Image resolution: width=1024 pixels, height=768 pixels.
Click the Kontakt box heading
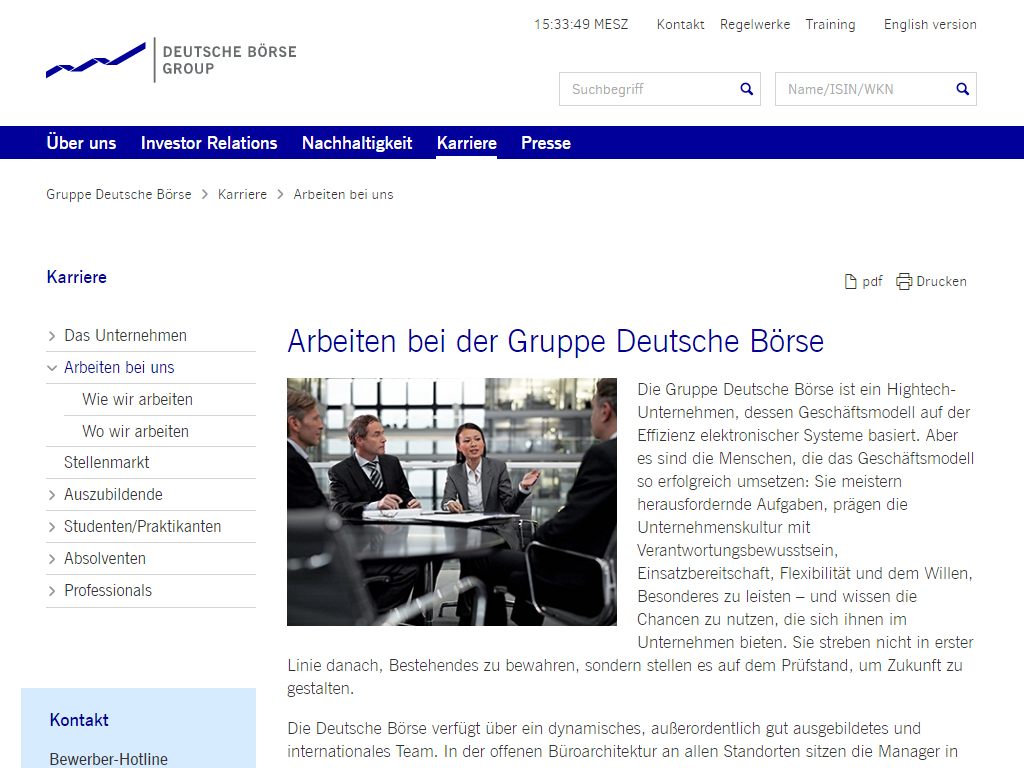click(x=79, y=720)
